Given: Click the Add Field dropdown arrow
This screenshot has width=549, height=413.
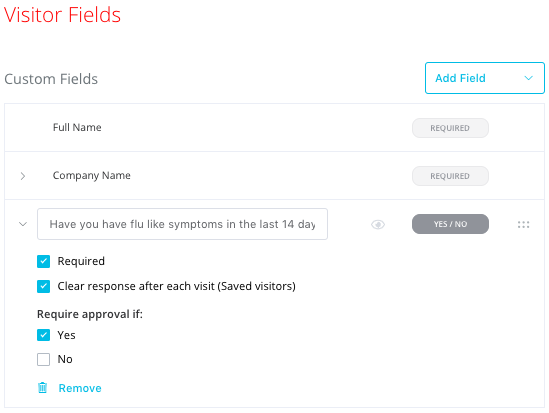Looking at the screenshot, I should 528,78.
